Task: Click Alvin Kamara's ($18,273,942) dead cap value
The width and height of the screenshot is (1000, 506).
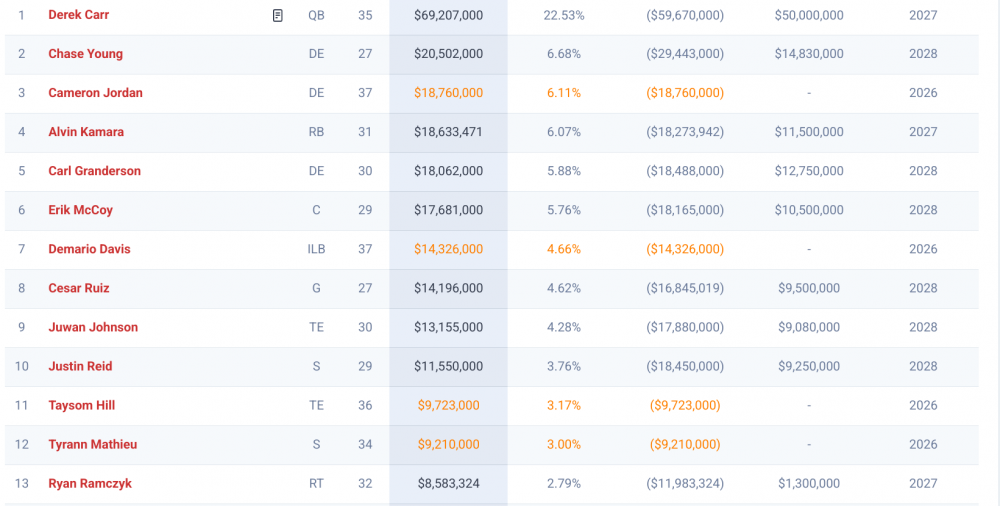Action: (685, 132)
